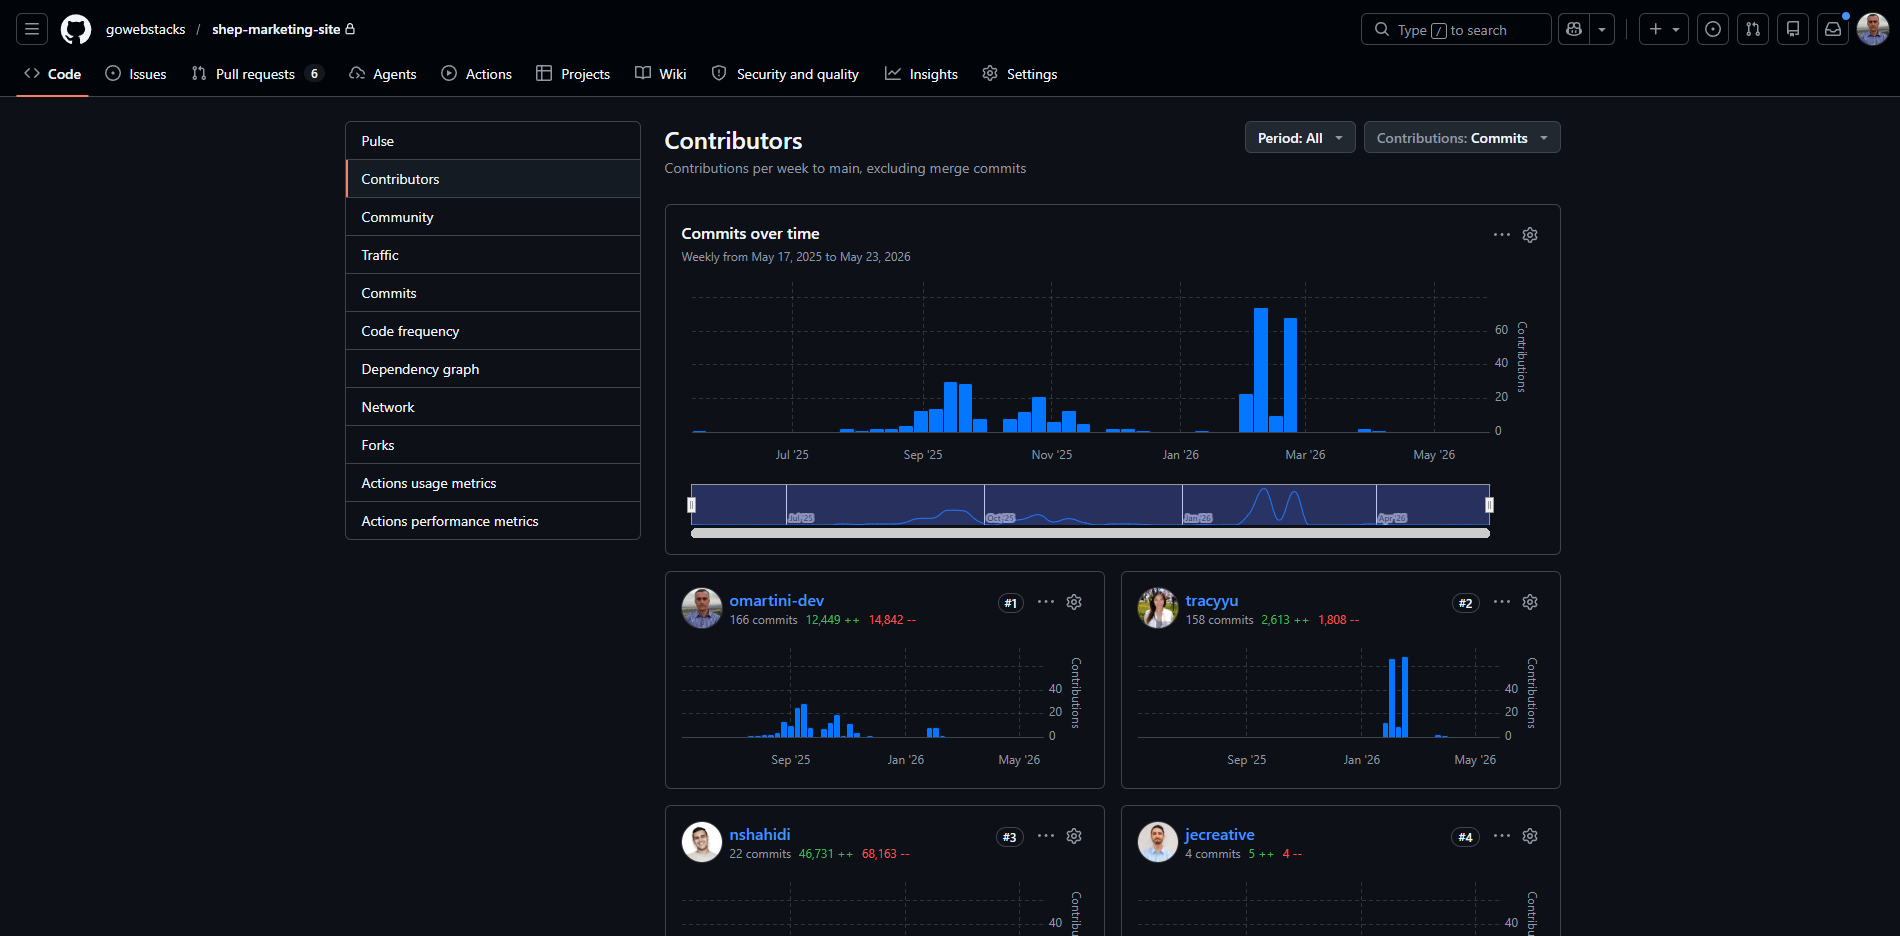Expand the Contributions: Commits dropdown
Screen dimensions: 1900x936
click(x=1462, y=138)
